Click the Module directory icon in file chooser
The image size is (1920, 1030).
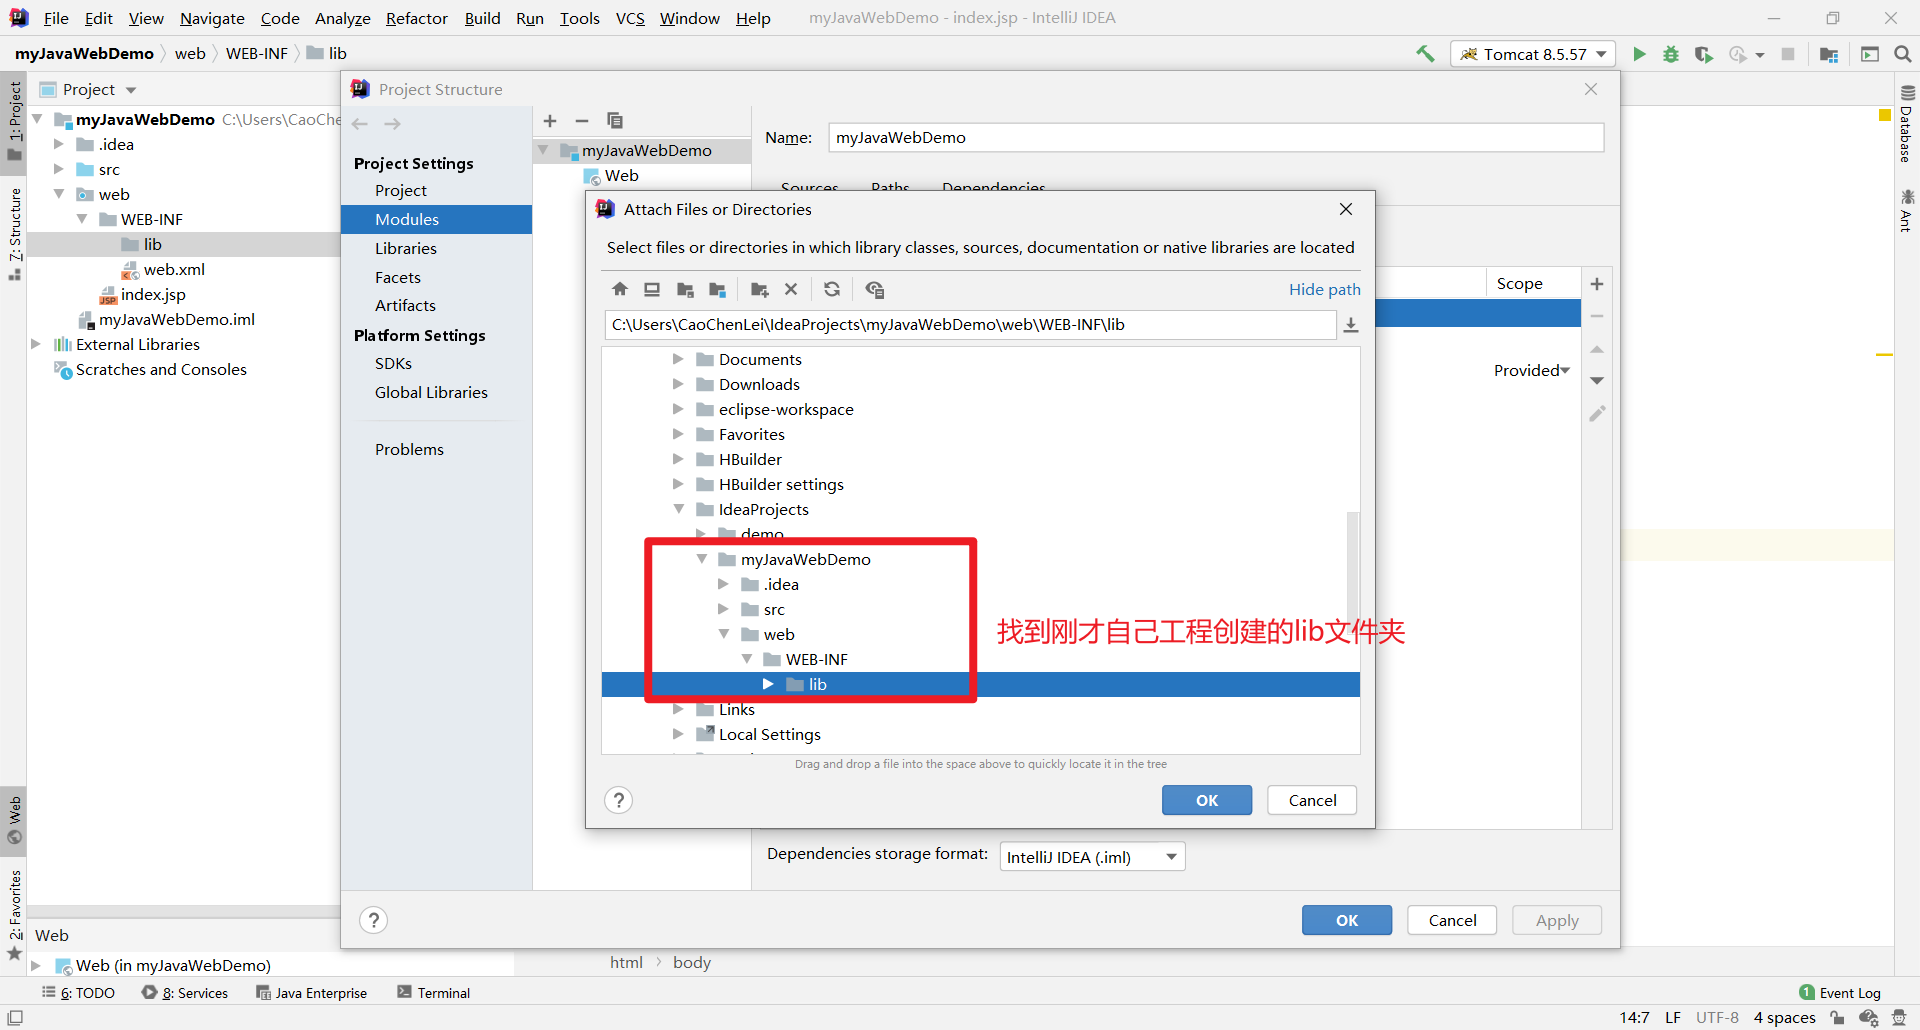tap(717, 290)
